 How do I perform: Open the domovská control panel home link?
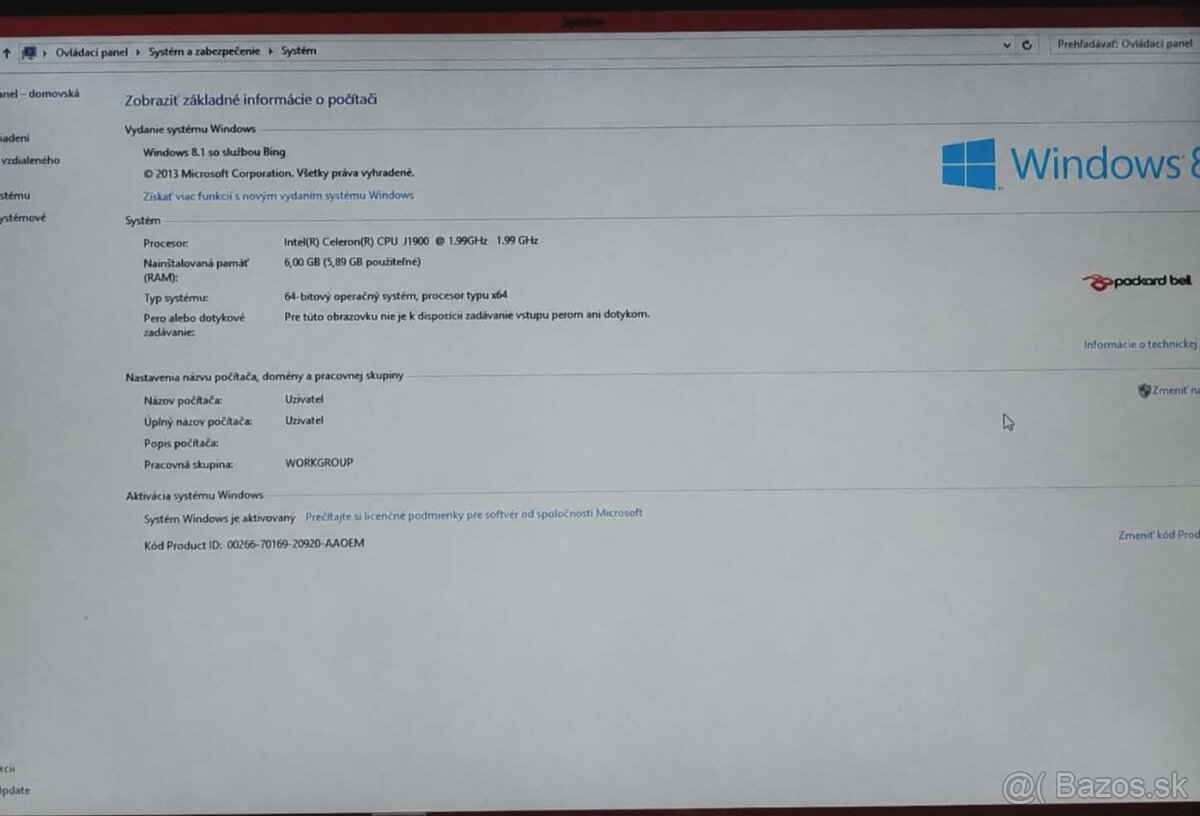[x=40, y=94]
